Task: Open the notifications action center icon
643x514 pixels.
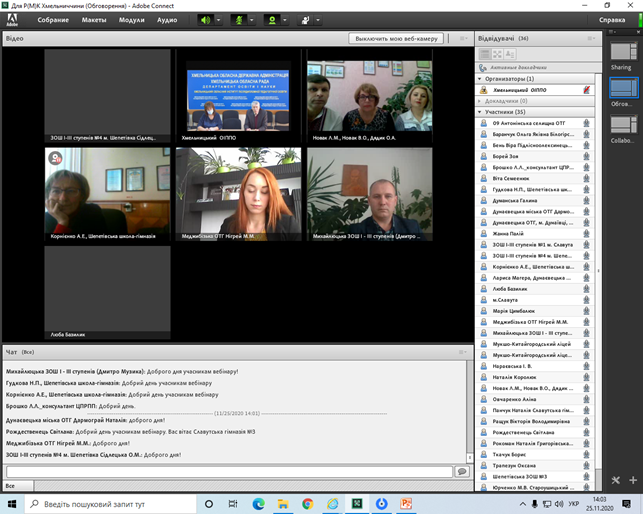Action: tap(626, 504)
